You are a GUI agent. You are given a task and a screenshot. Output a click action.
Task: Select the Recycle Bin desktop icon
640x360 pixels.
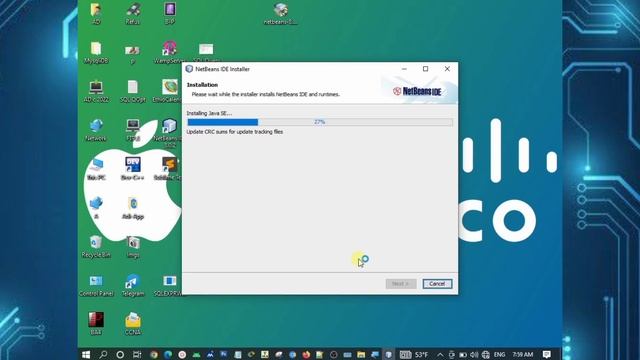pyautogui.click(x=96, y=247)
